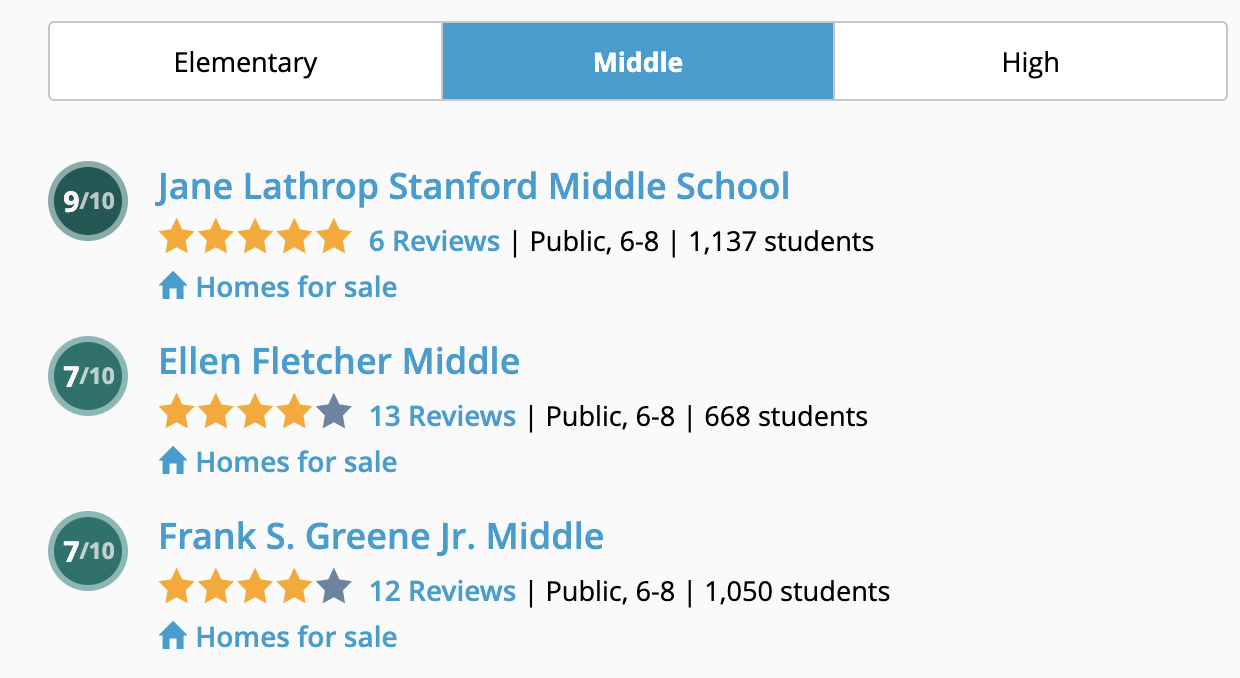The image size is (1240, 678).
Task: Open Ellen Fletcher Middle school page
Action: (339, 360)
